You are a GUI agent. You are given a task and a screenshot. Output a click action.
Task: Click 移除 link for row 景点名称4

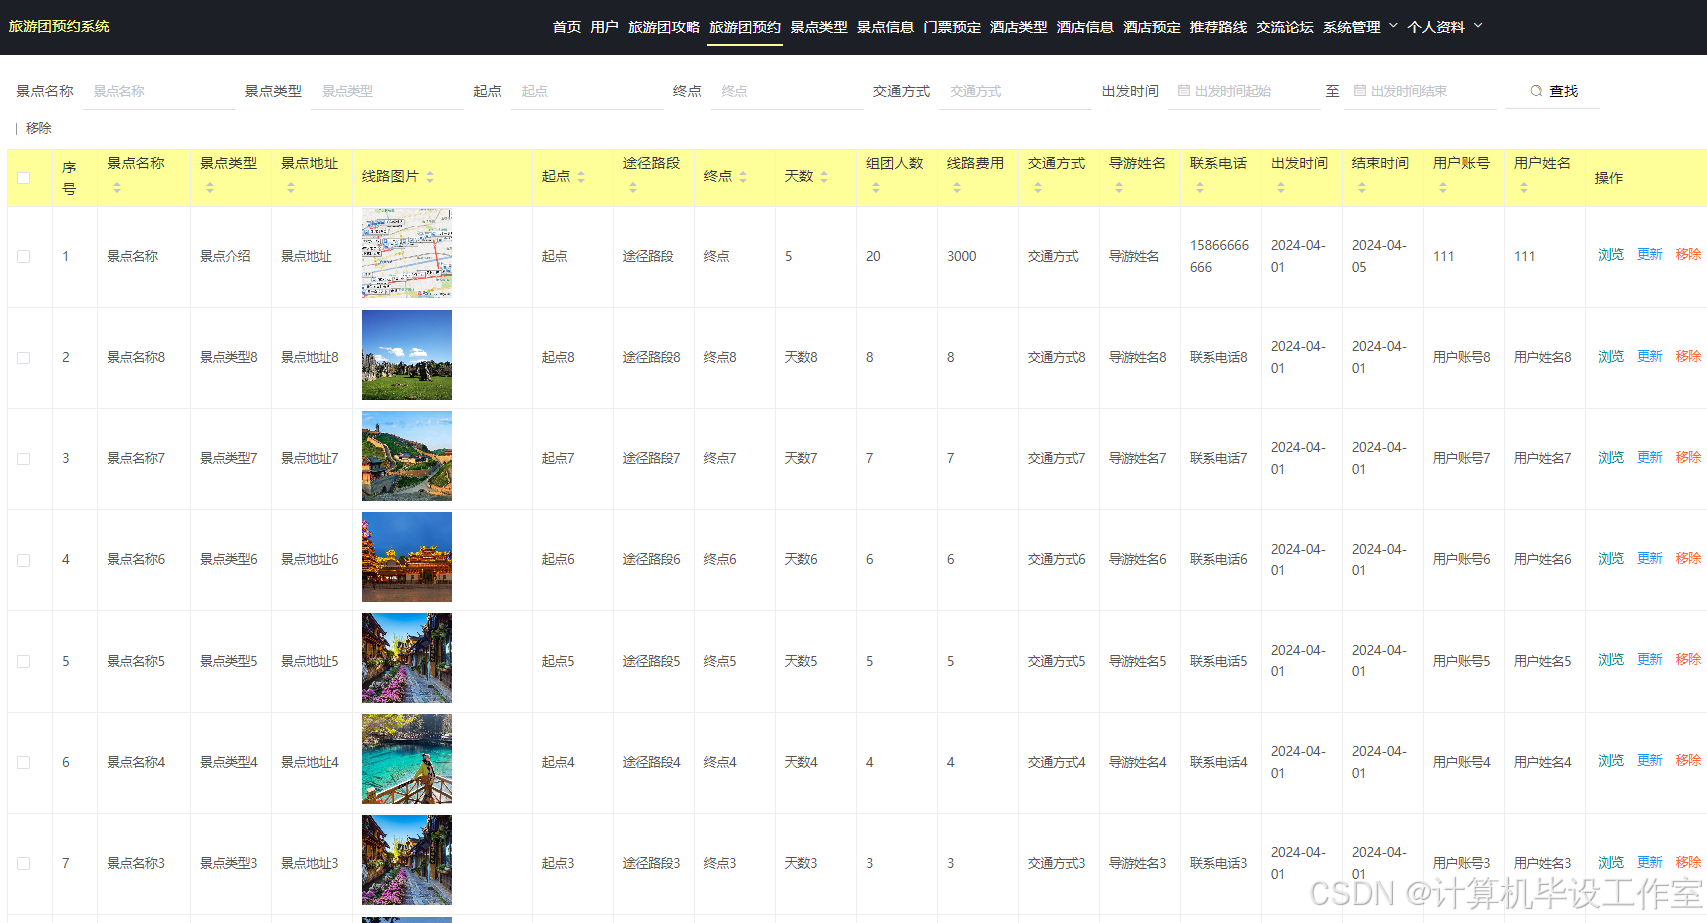pos(1689,761)
